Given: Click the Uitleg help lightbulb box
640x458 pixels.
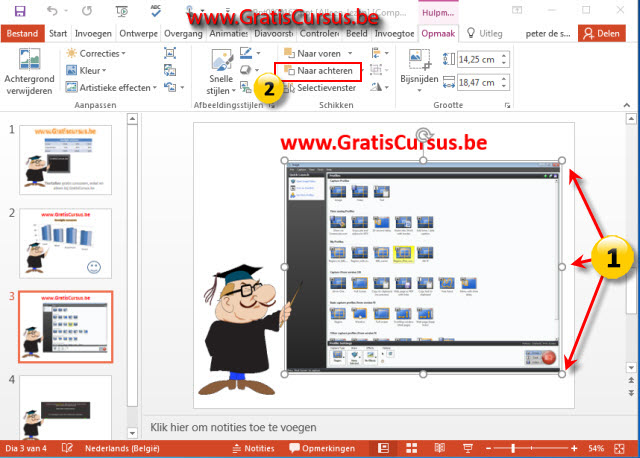Looking at the screenshot, I should pyautogui.click(x=484, y=33).
